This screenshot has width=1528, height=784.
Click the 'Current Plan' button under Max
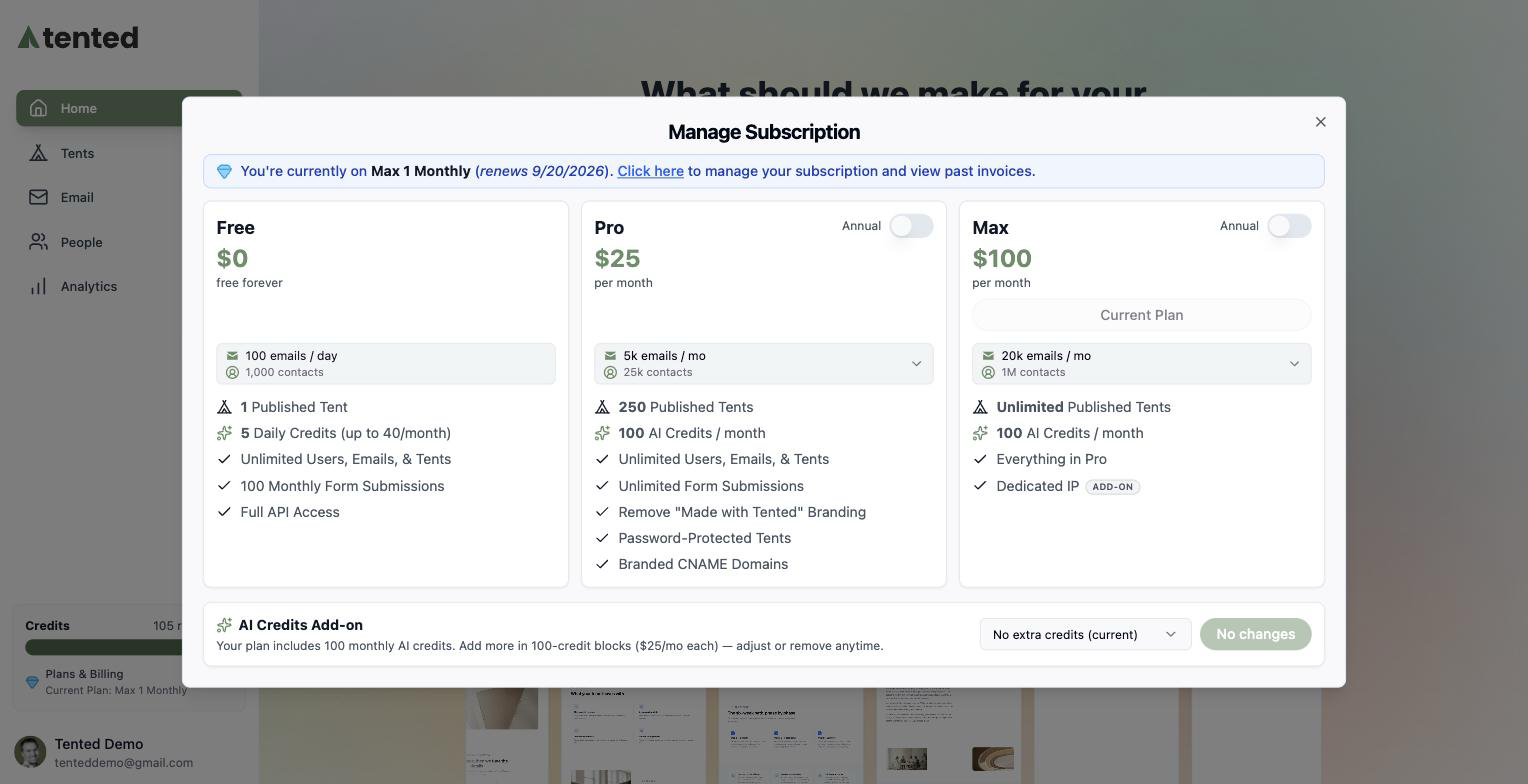[x=1142, y=315]
